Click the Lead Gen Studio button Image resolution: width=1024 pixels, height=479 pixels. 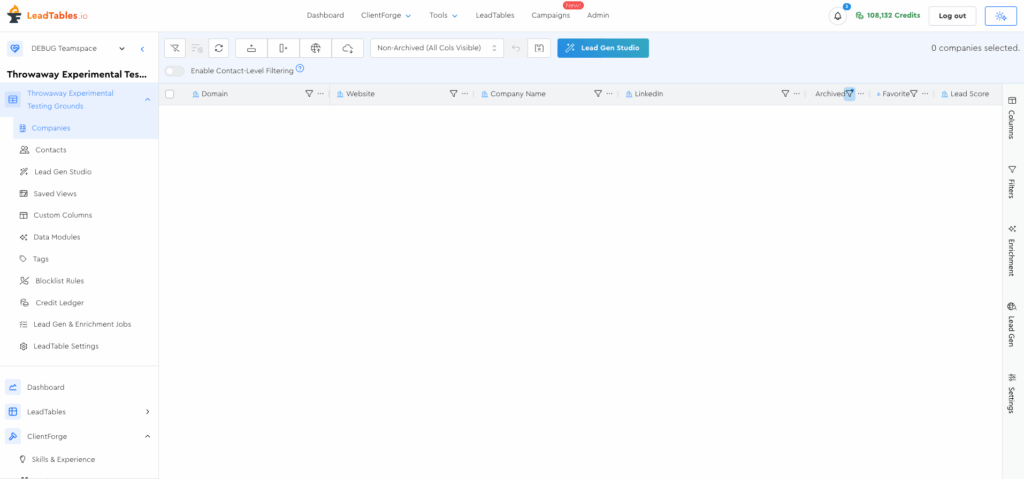click(x=603, y=48)
